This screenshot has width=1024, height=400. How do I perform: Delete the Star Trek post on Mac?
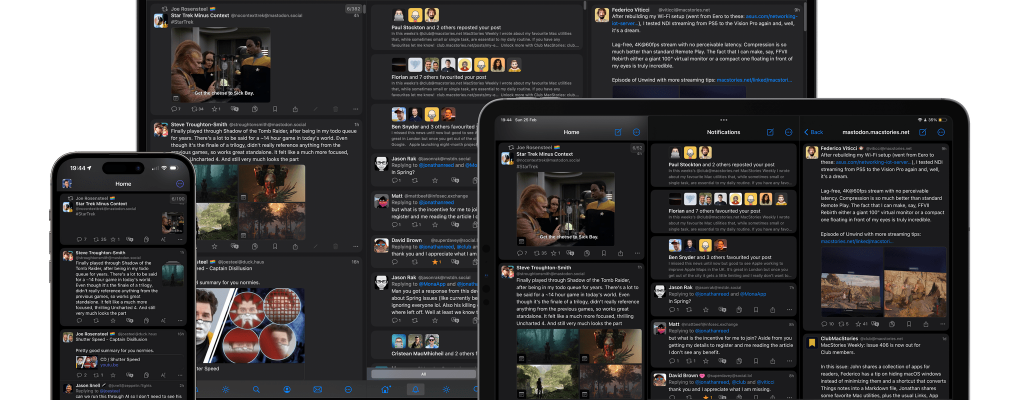coord(335,108)
